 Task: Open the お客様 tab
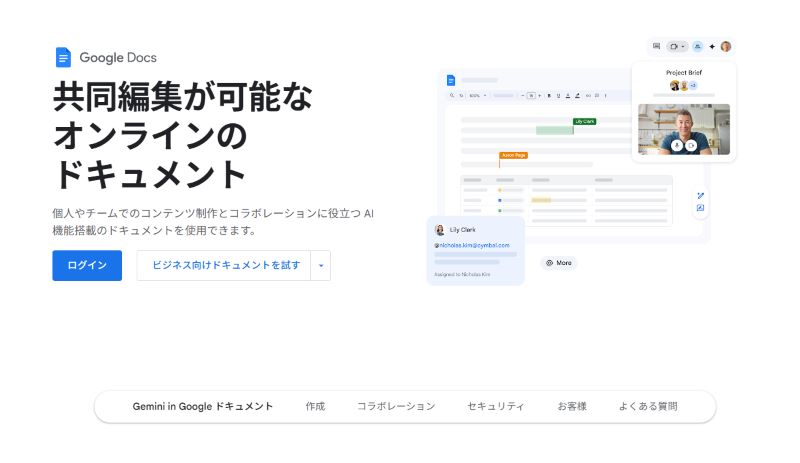coord(572,406)
